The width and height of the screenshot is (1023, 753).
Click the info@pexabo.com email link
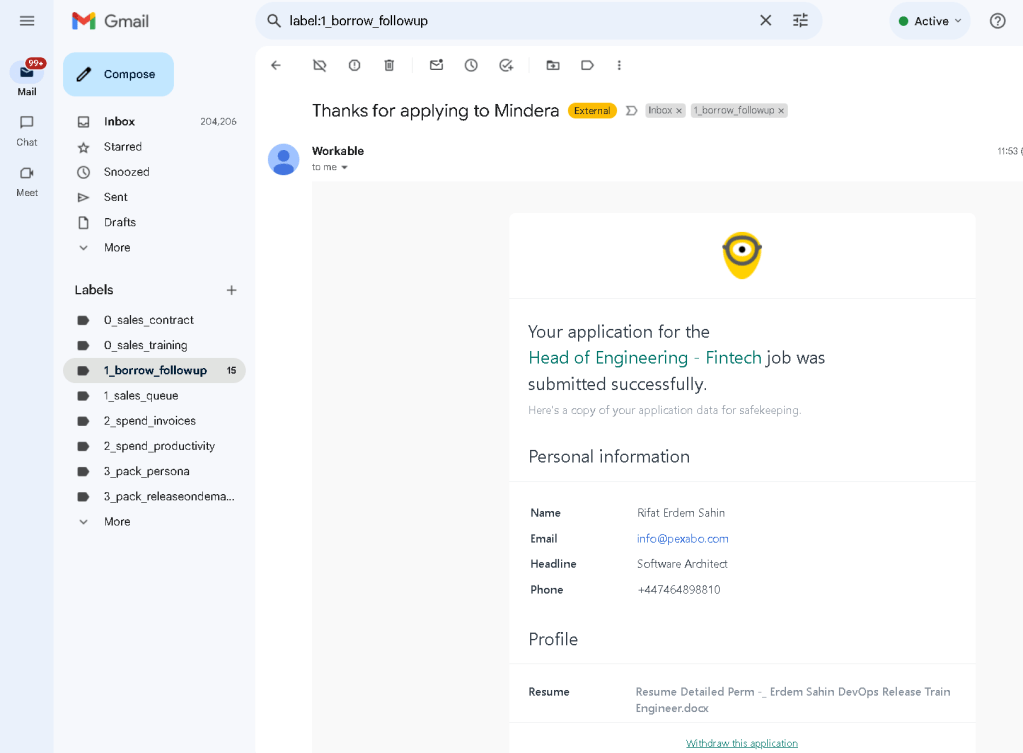point(682,538)
